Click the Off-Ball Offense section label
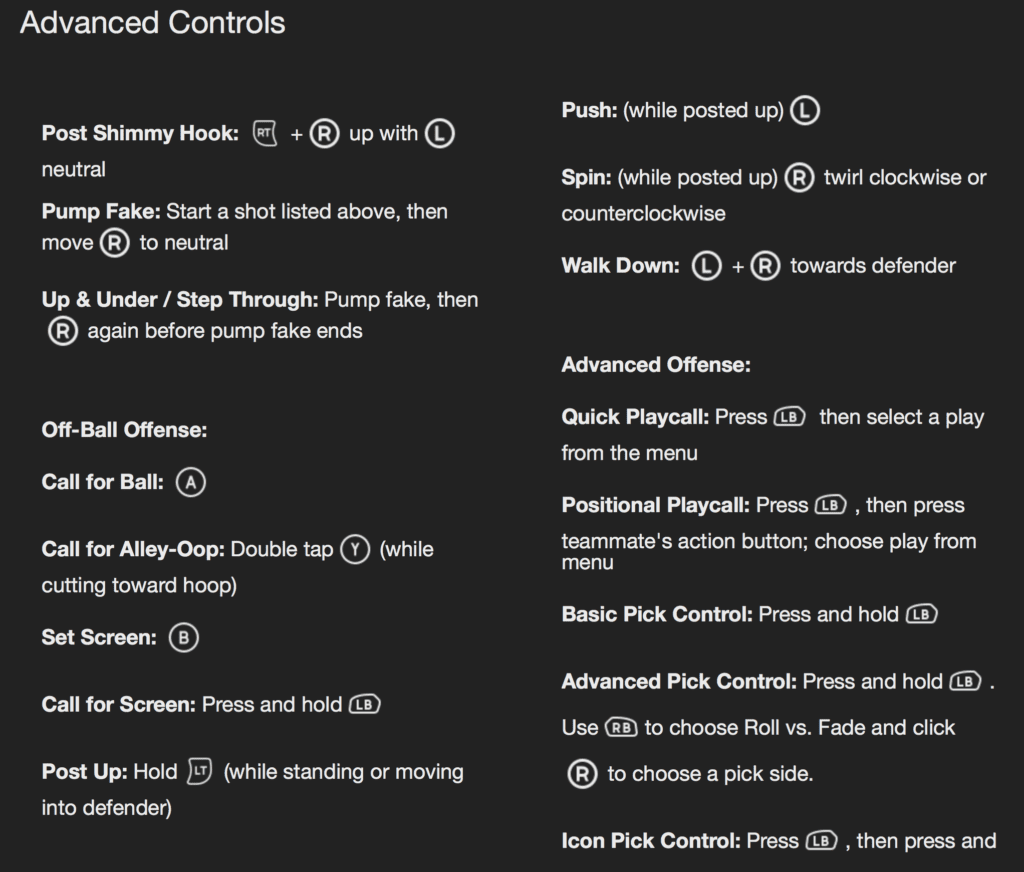The width and height of the screenshot is (1024, 872). [x=124, y=430]
